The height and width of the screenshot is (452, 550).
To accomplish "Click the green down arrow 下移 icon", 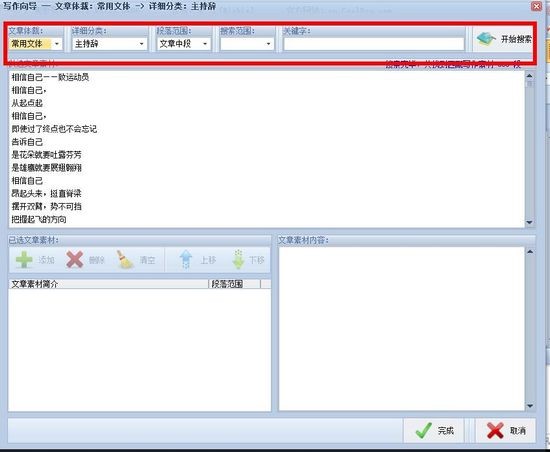I will tap(238, 259).
